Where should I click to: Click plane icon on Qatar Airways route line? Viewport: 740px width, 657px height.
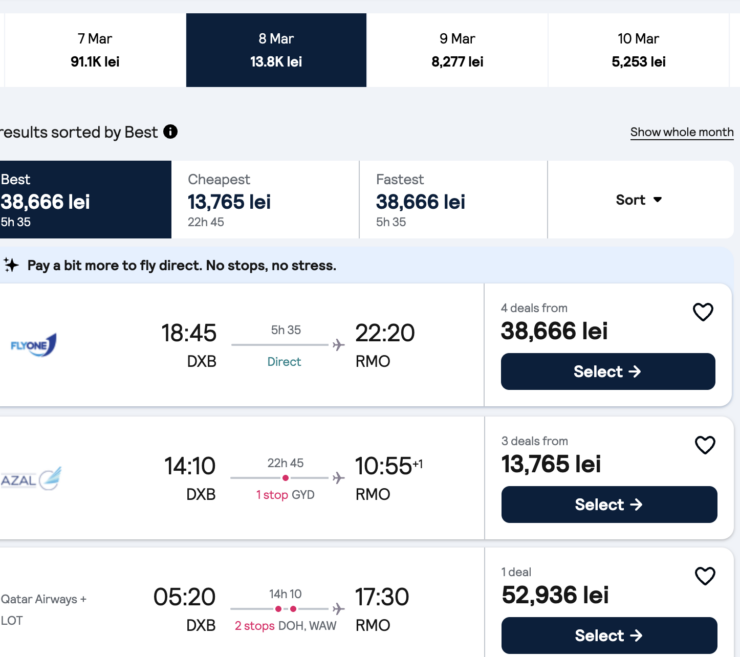[x=338, y=609]
